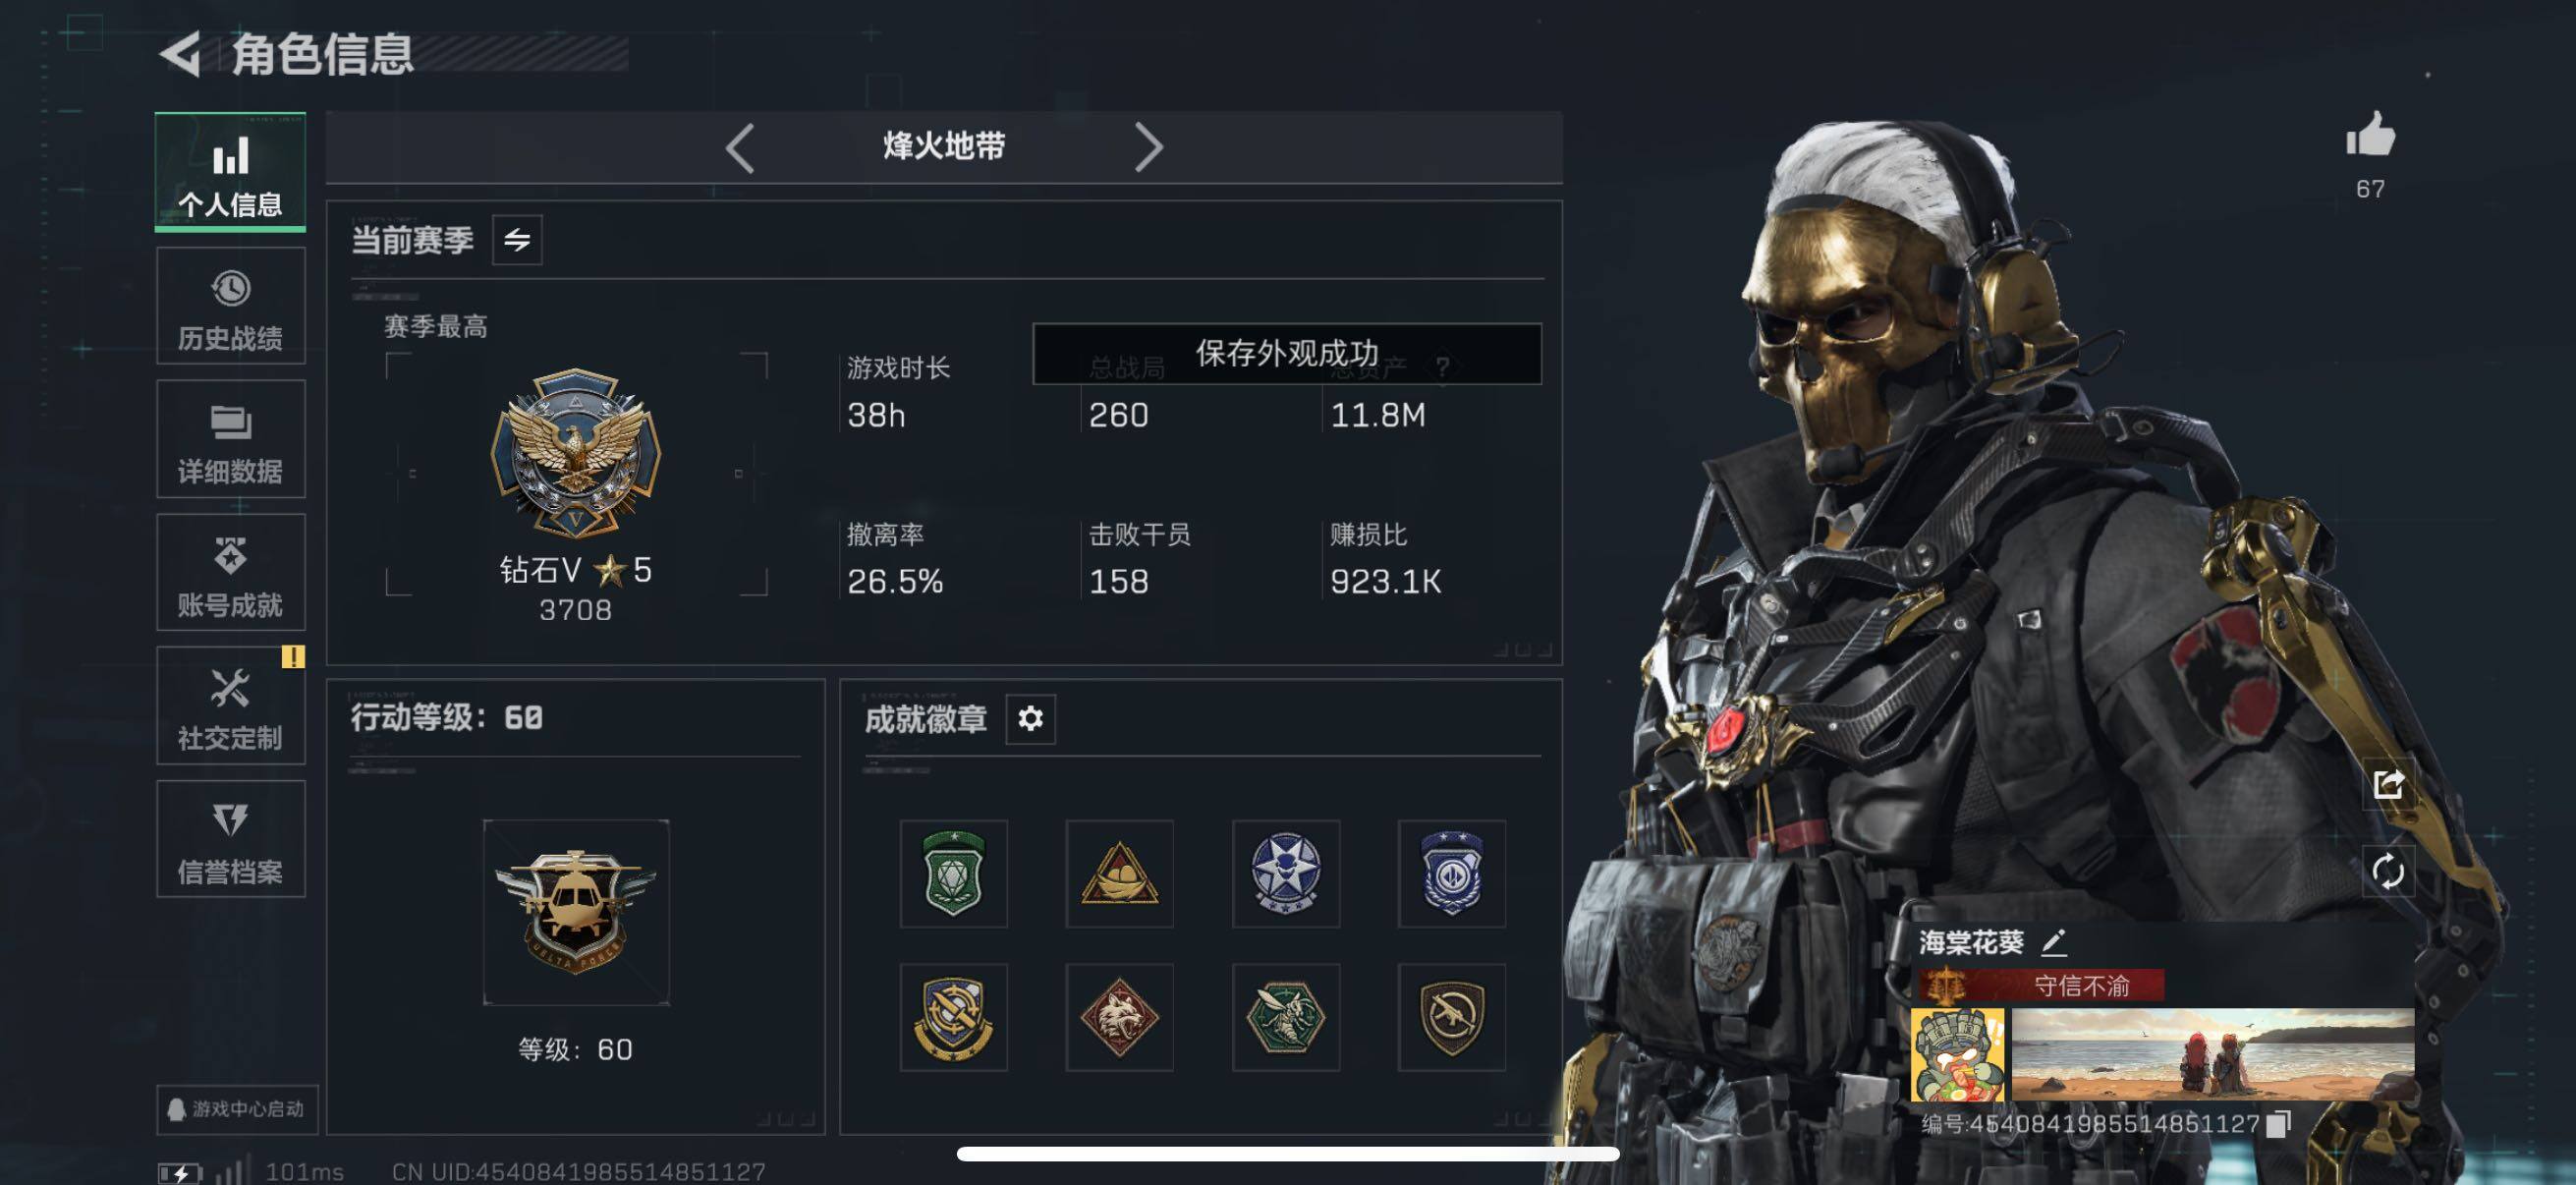Switch to next game mode arrow
The width and height of the screenshot is (2576, 1185).
click(x=1148, y=148)
